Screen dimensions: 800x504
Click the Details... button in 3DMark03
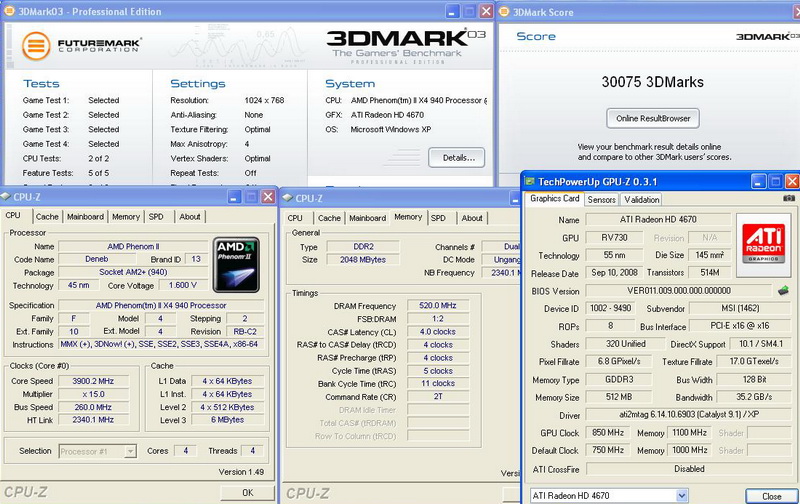coord(457,158)
